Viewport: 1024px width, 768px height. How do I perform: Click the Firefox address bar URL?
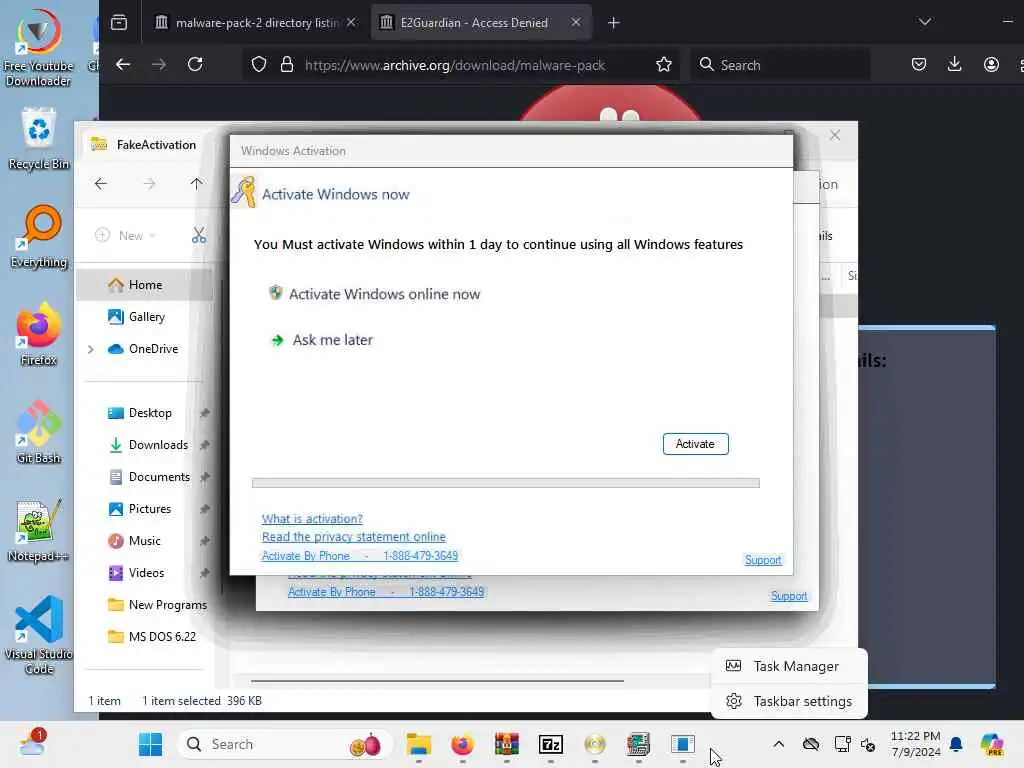pos(455,65)
